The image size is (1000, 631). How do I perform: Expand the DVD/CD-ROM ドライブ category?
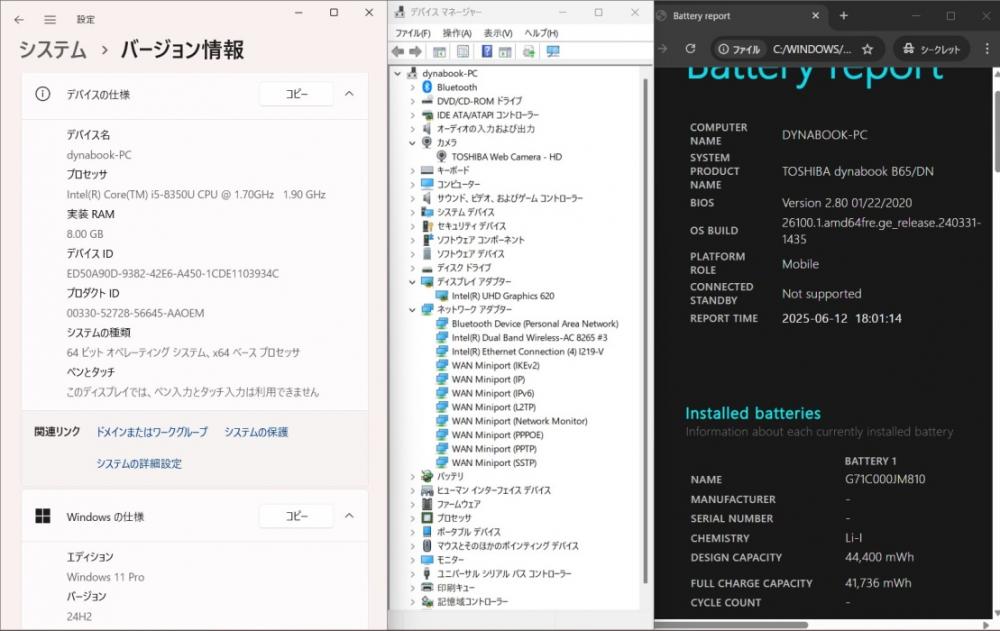pyautogui.click(x=413, y=101)
